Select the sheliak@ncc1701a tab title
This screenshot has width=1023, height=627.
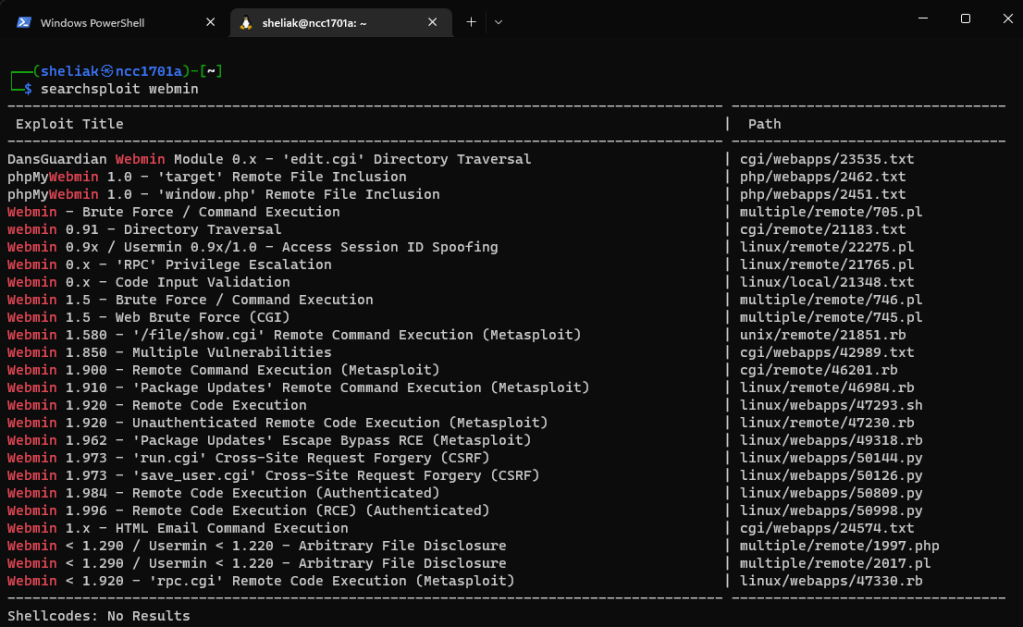[315, 22]
